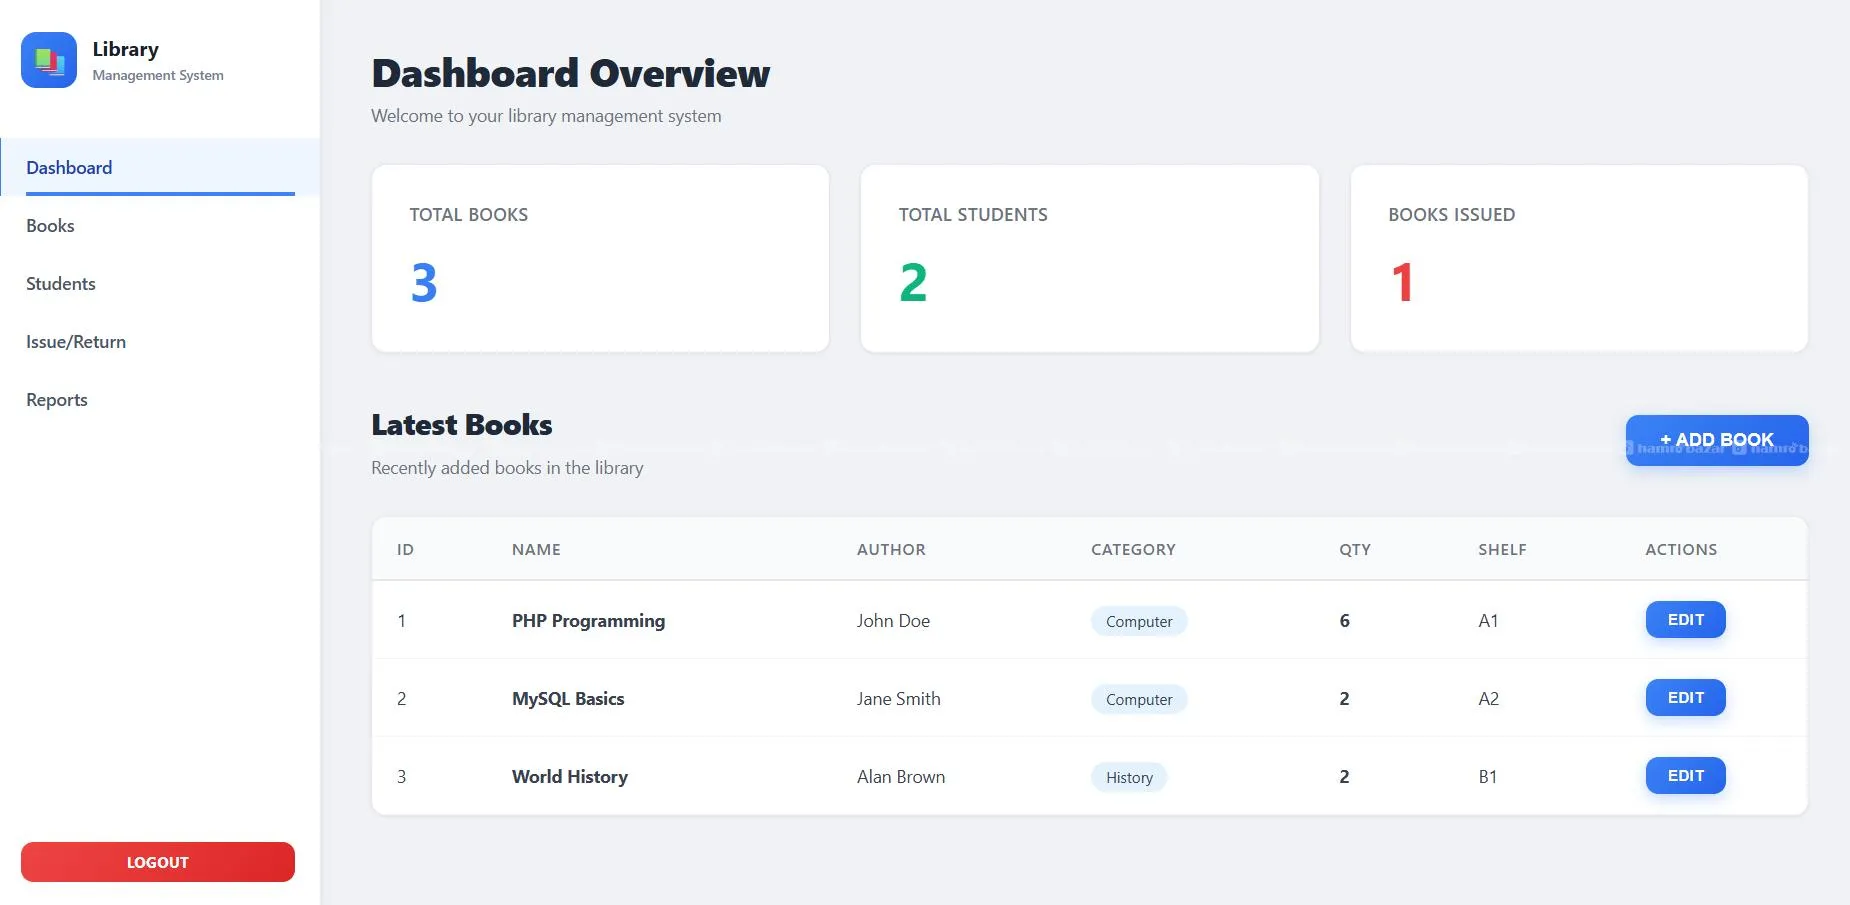The height and width of the screenshot is (905, 1850).
Task: Edit the World History book
Action: 1685,776
